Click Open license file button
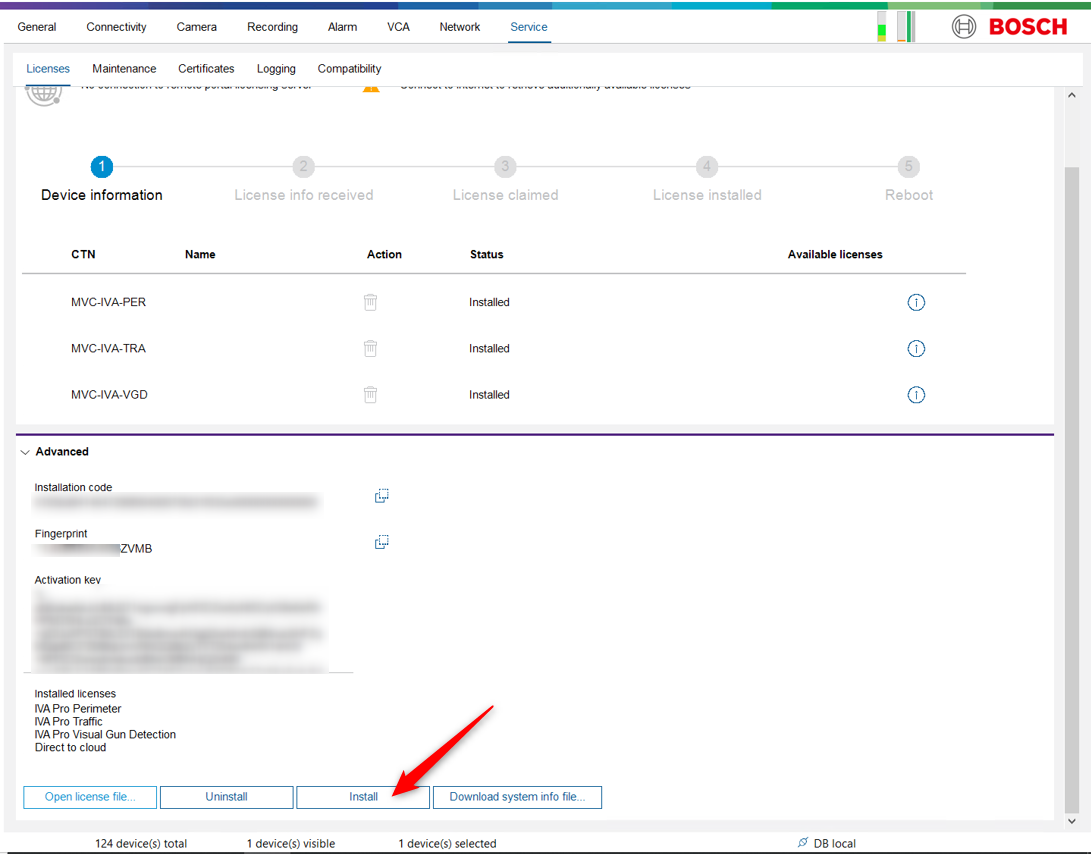The width and height of the screenshot is (1091, 854). [90, 797]
